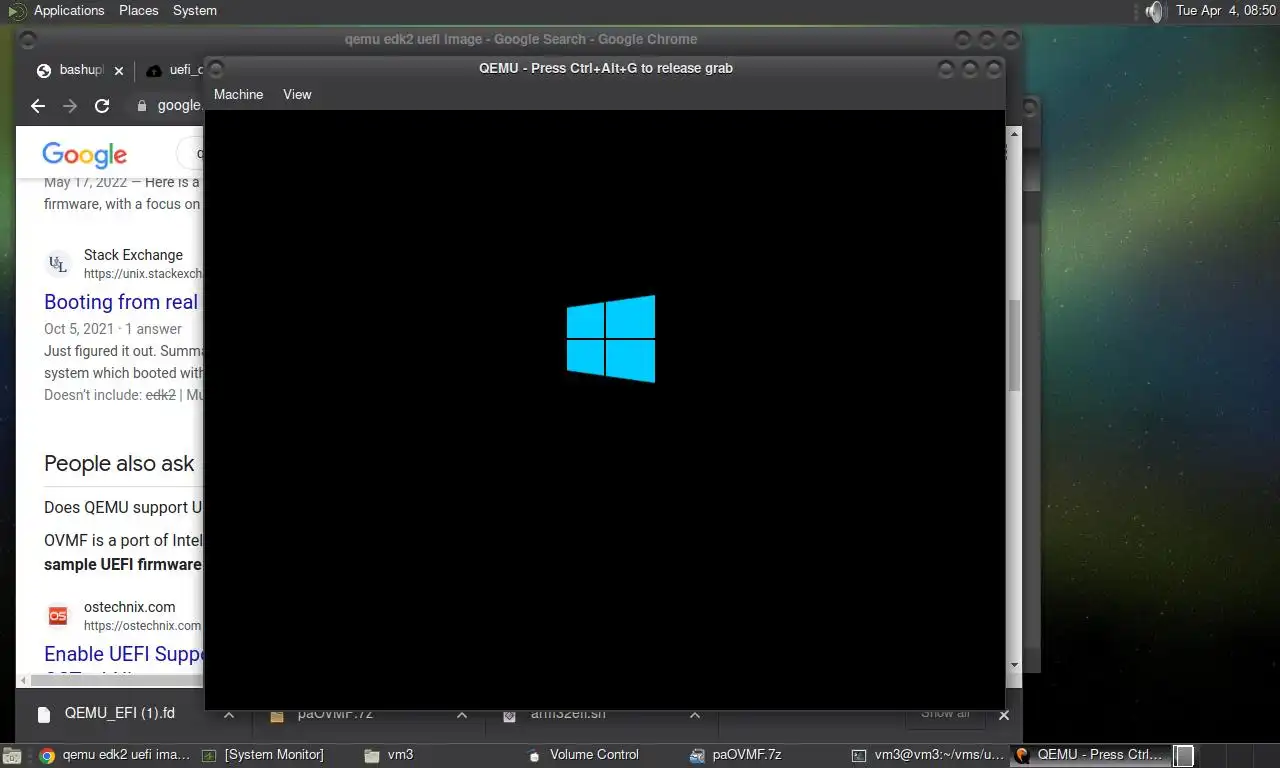Click the lock icon in Chrome address bar

[x=142, y=105]
